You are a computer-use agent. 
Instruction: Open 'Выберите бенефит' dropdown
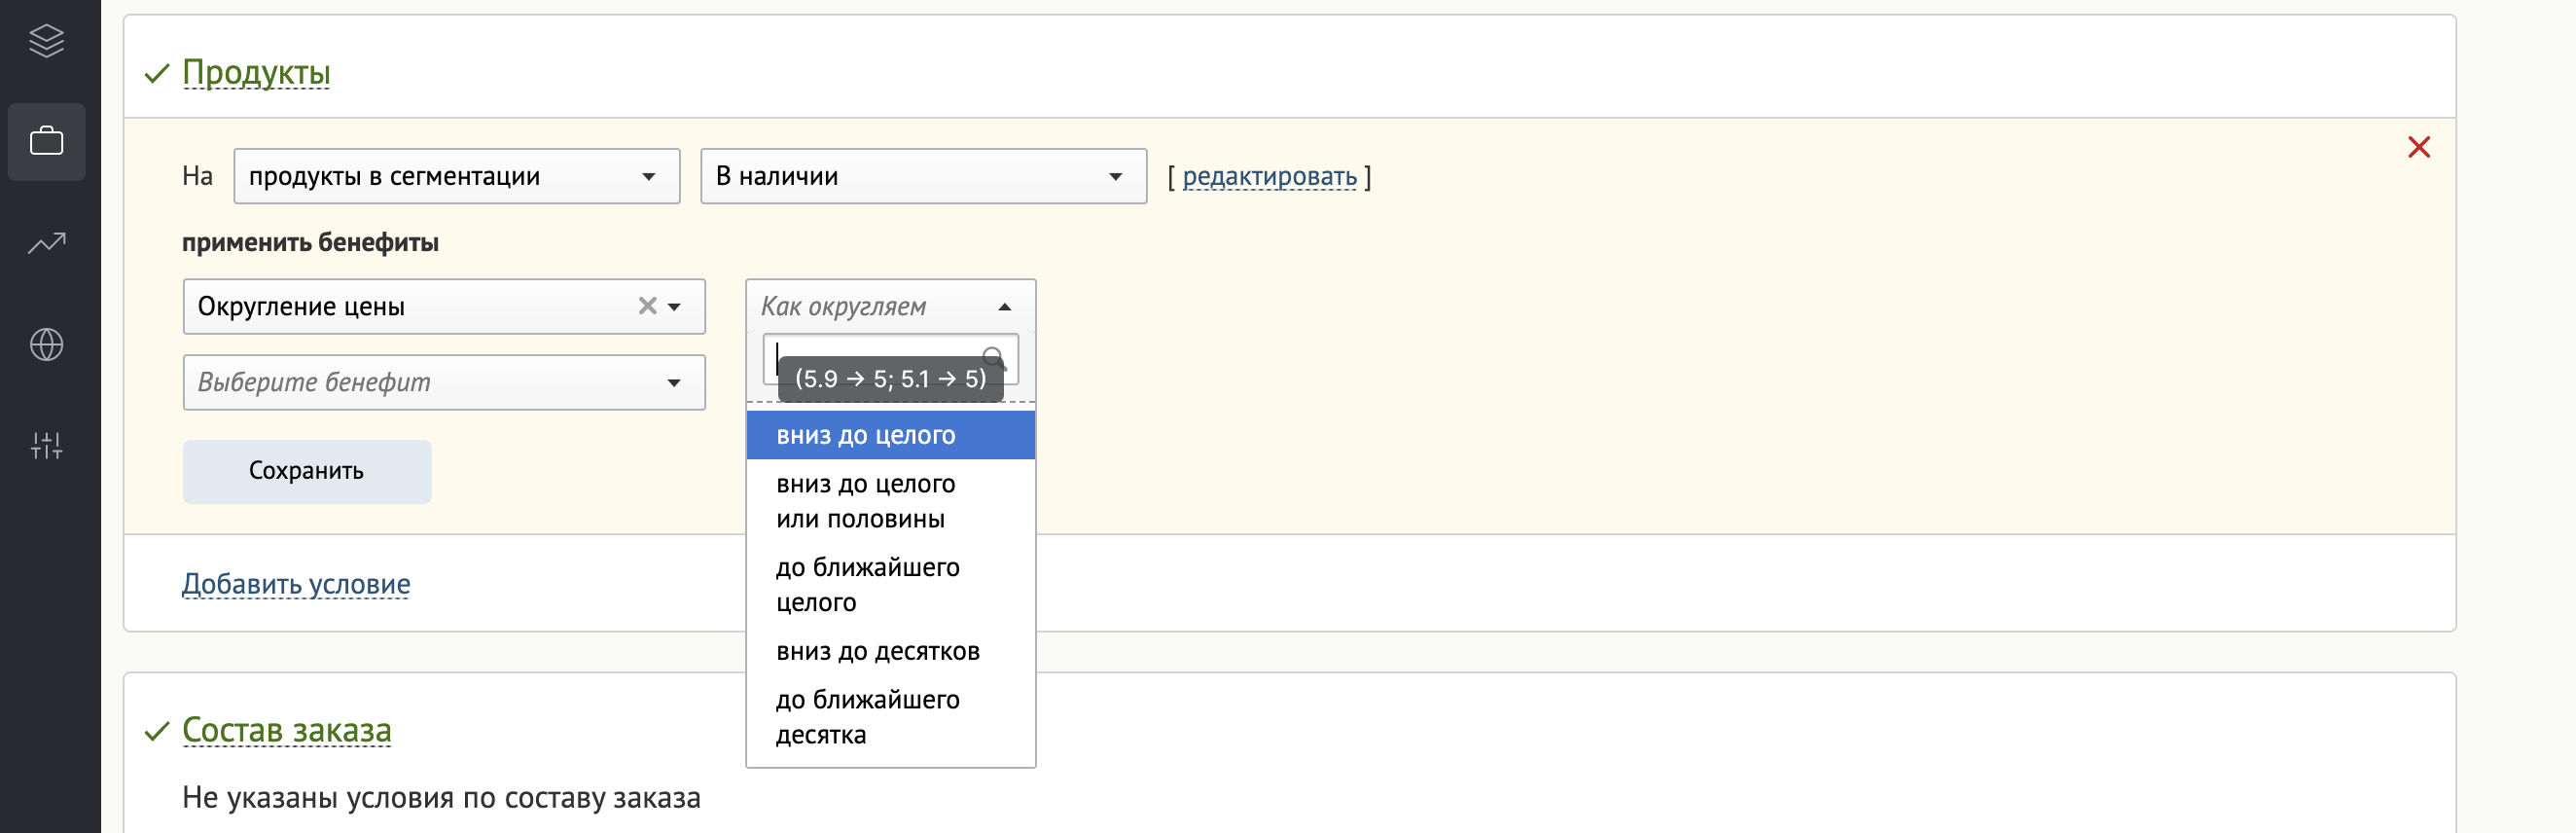(x=444, y=382)
